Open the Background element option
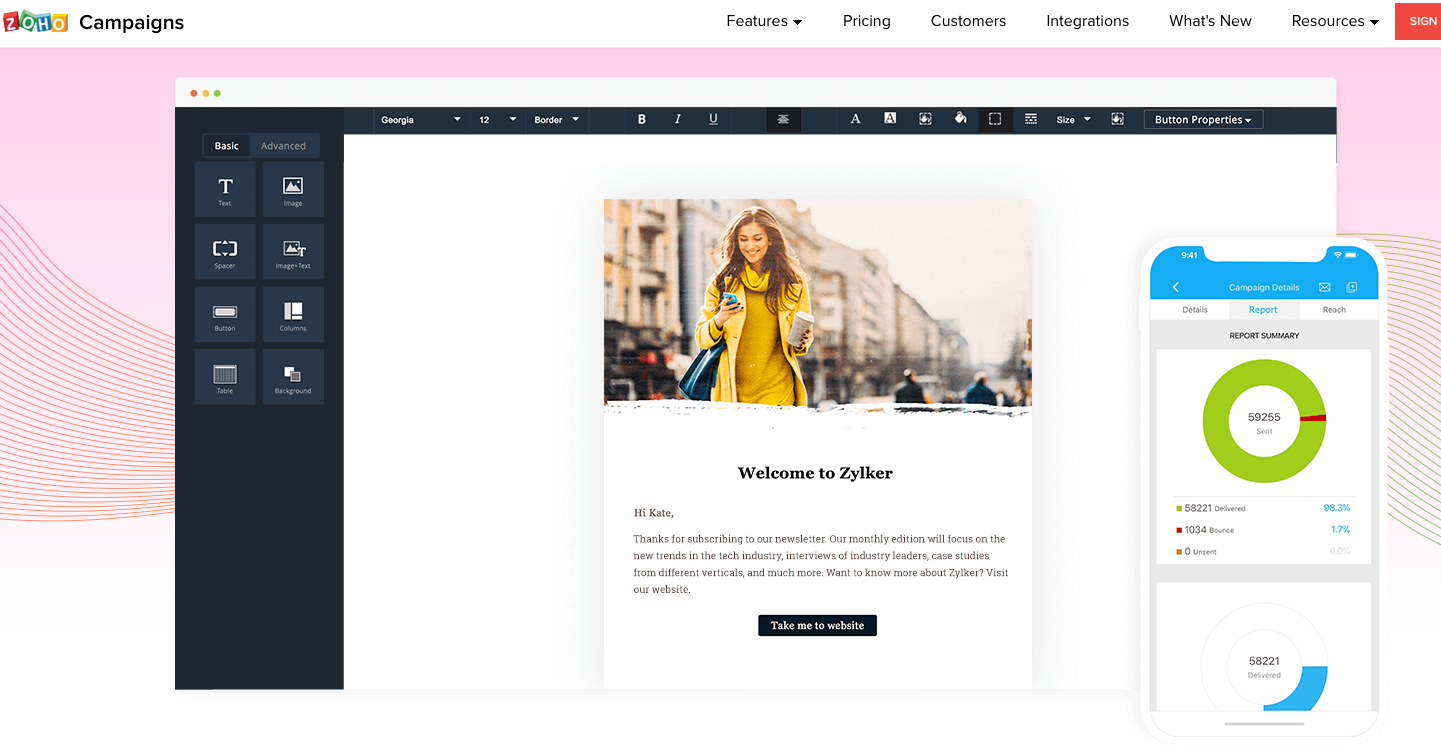This screenshot has width=1441, height=755. click(293, 376)
